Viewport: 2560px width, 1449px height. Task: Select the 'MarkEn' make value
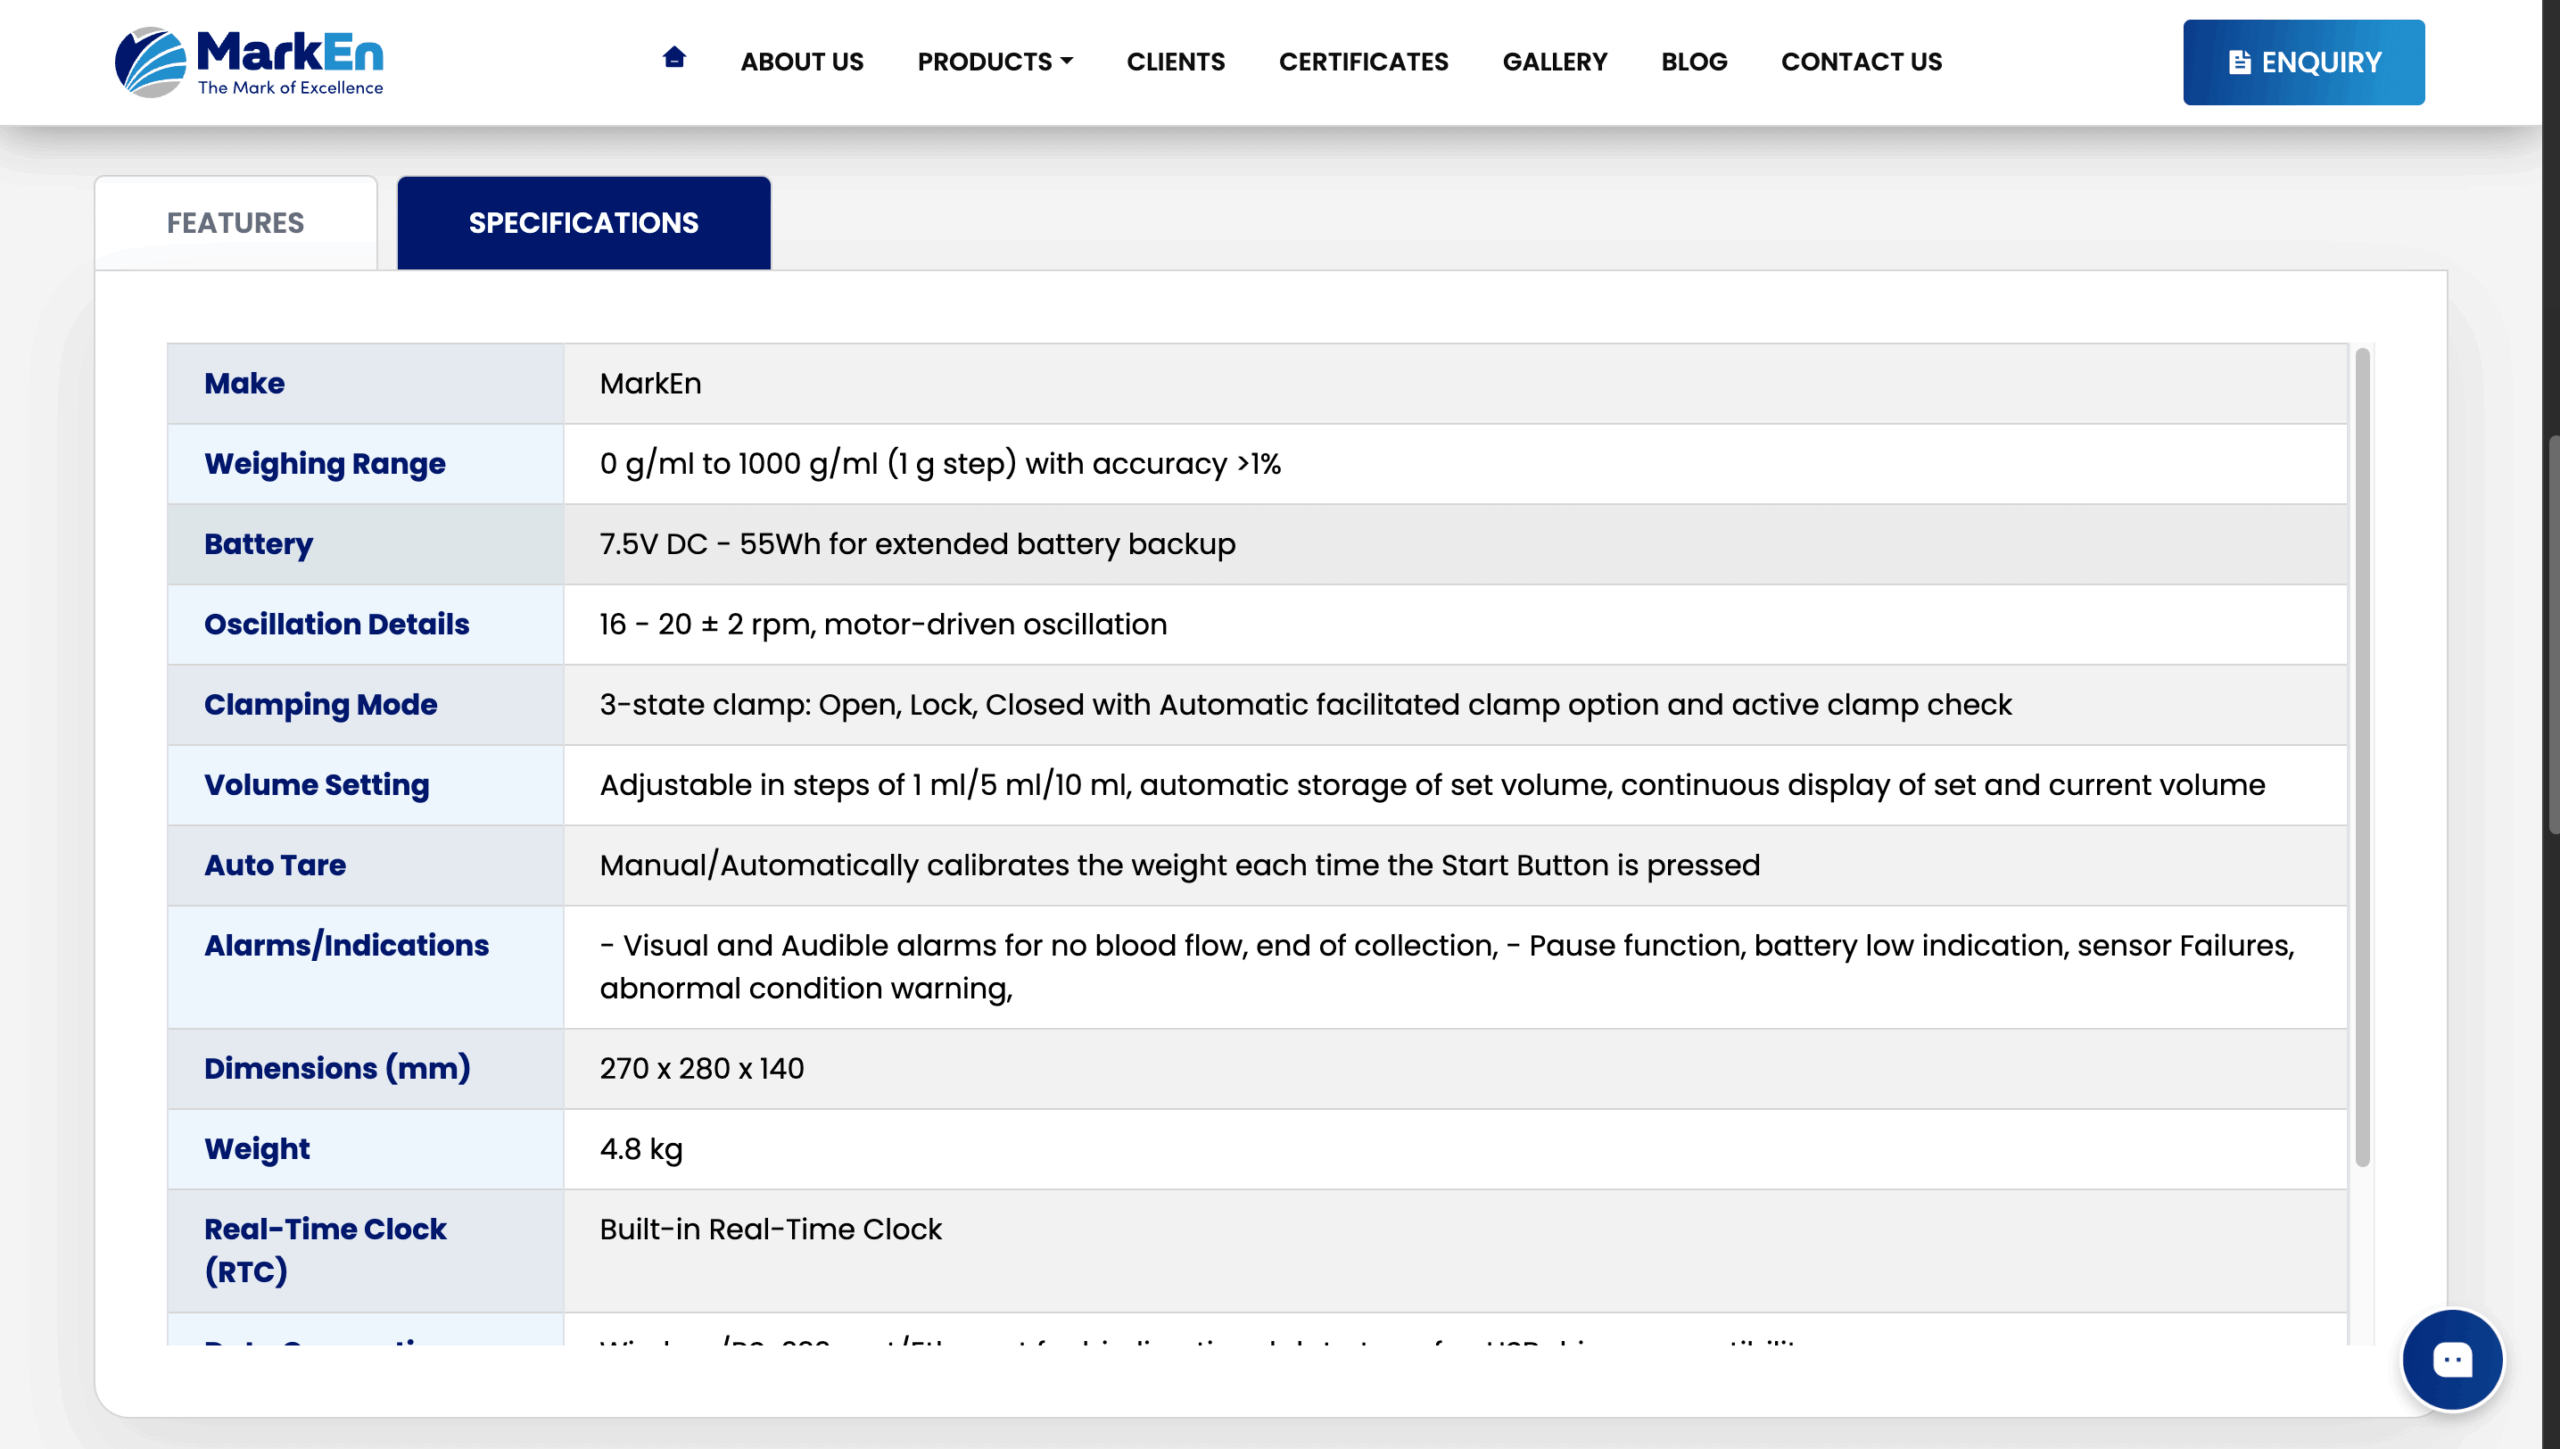click(x=651, y=384)
